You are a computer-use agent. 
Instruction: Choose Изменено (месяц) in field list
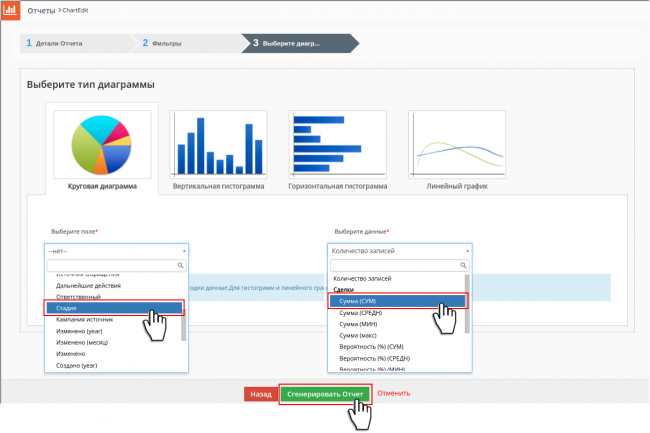82,342
